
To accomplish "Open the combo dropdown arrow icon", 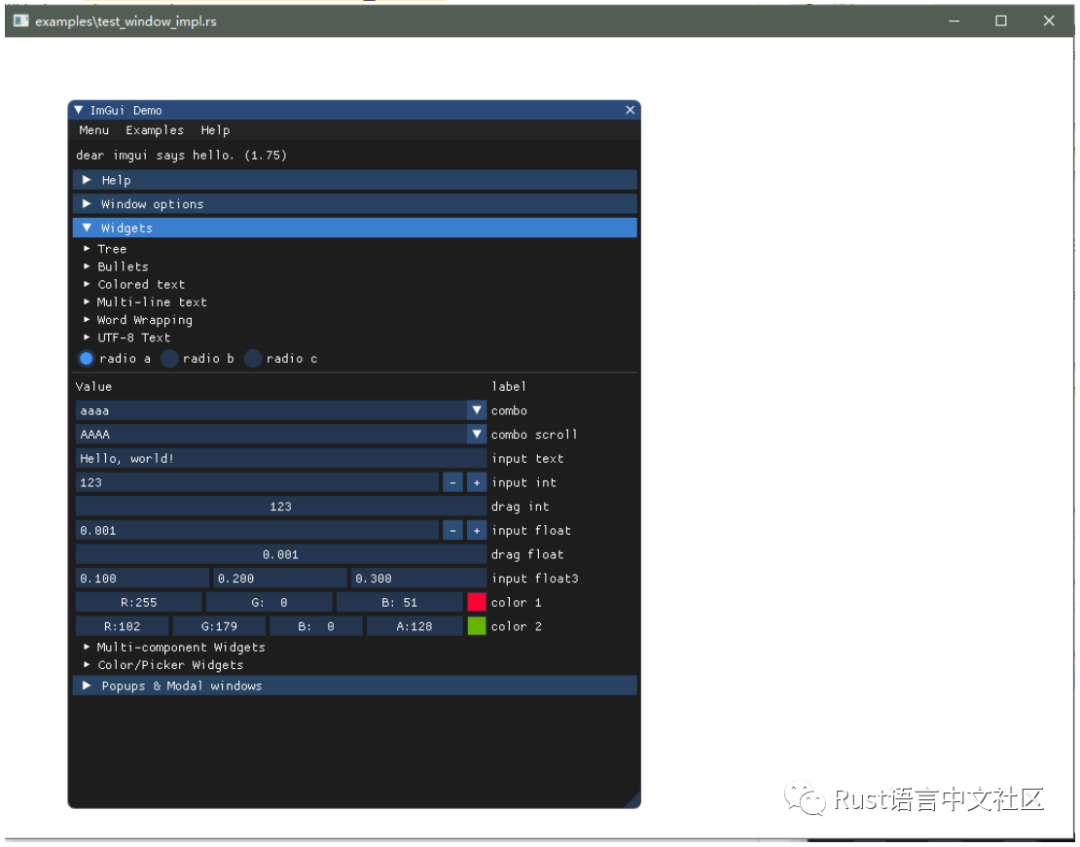I will click(x=477, y=410).
